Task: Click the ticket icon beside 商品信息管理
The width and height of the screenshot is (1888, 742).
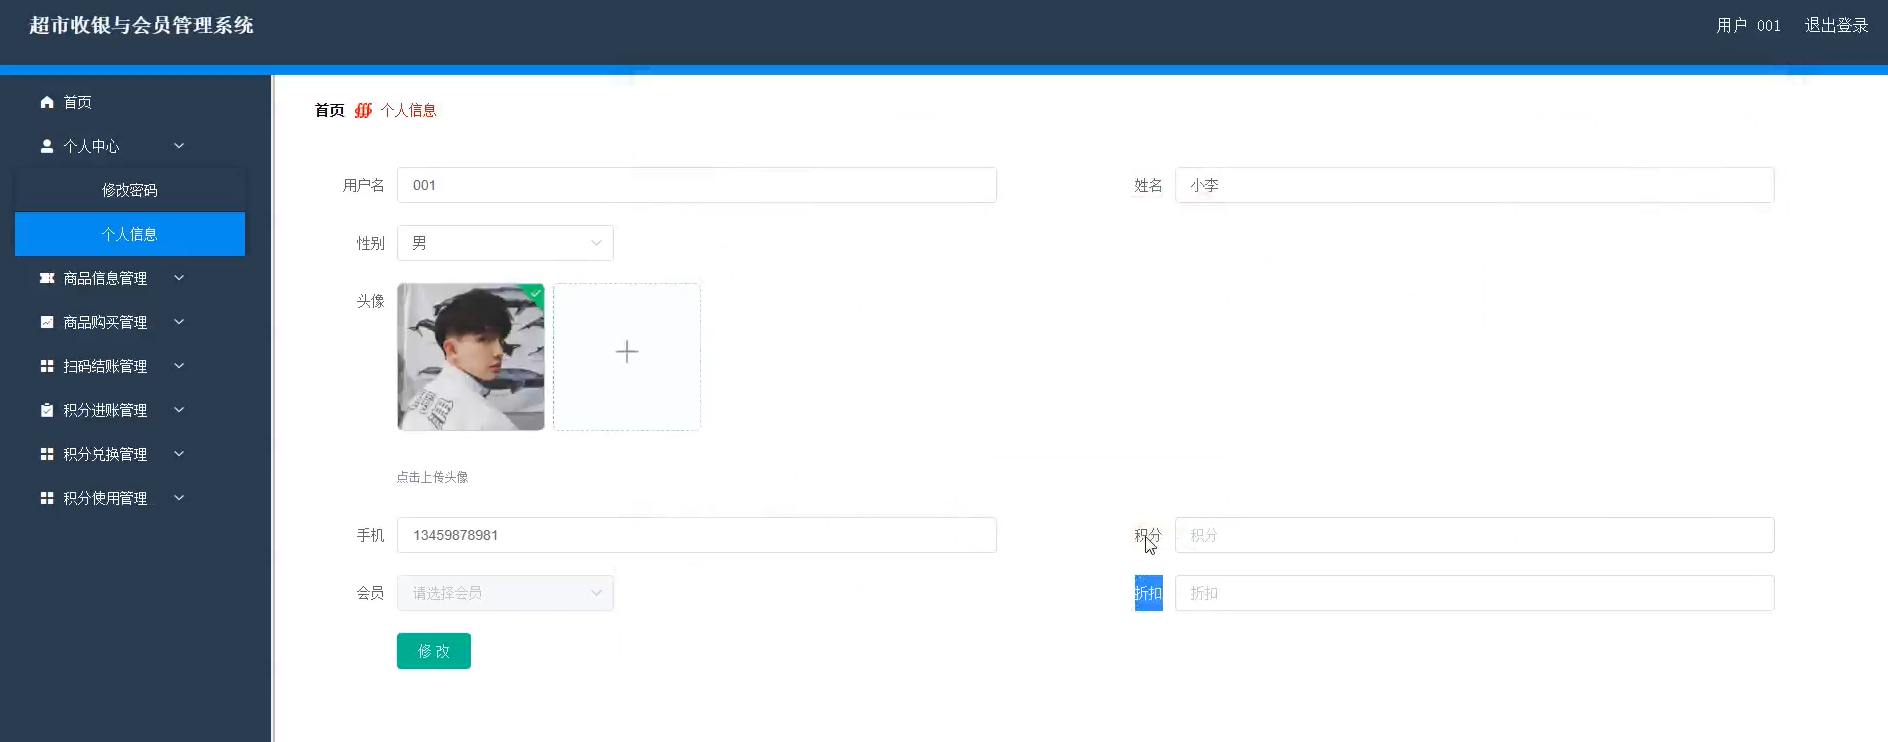Action: [47, 278]
